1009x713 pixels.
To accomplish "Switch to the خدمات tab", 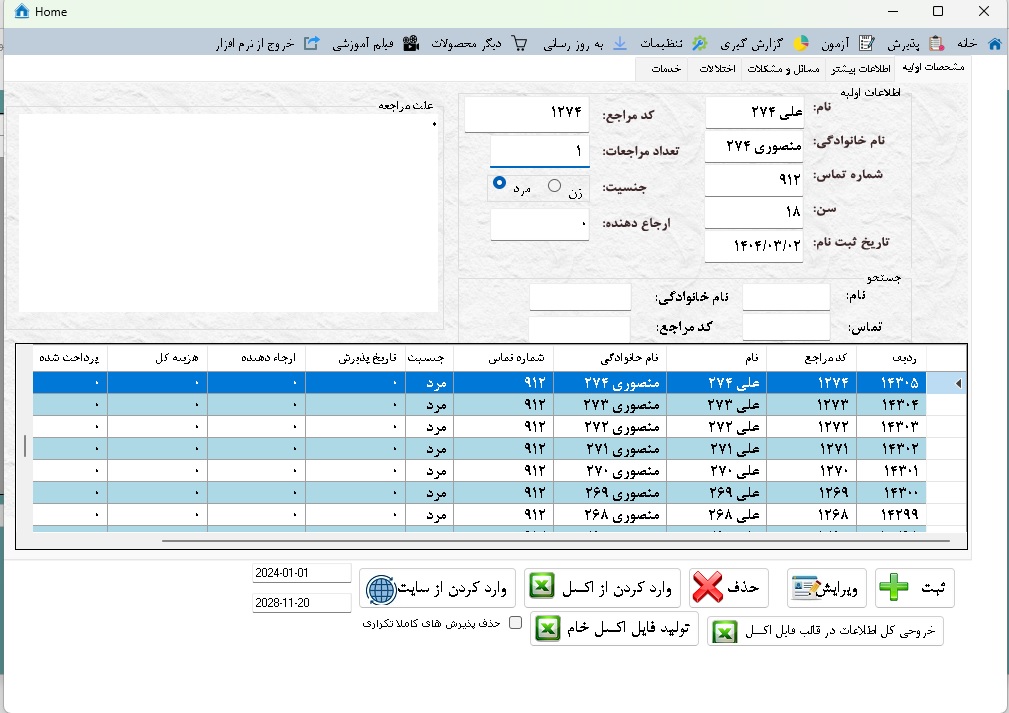I will (666, 69).
